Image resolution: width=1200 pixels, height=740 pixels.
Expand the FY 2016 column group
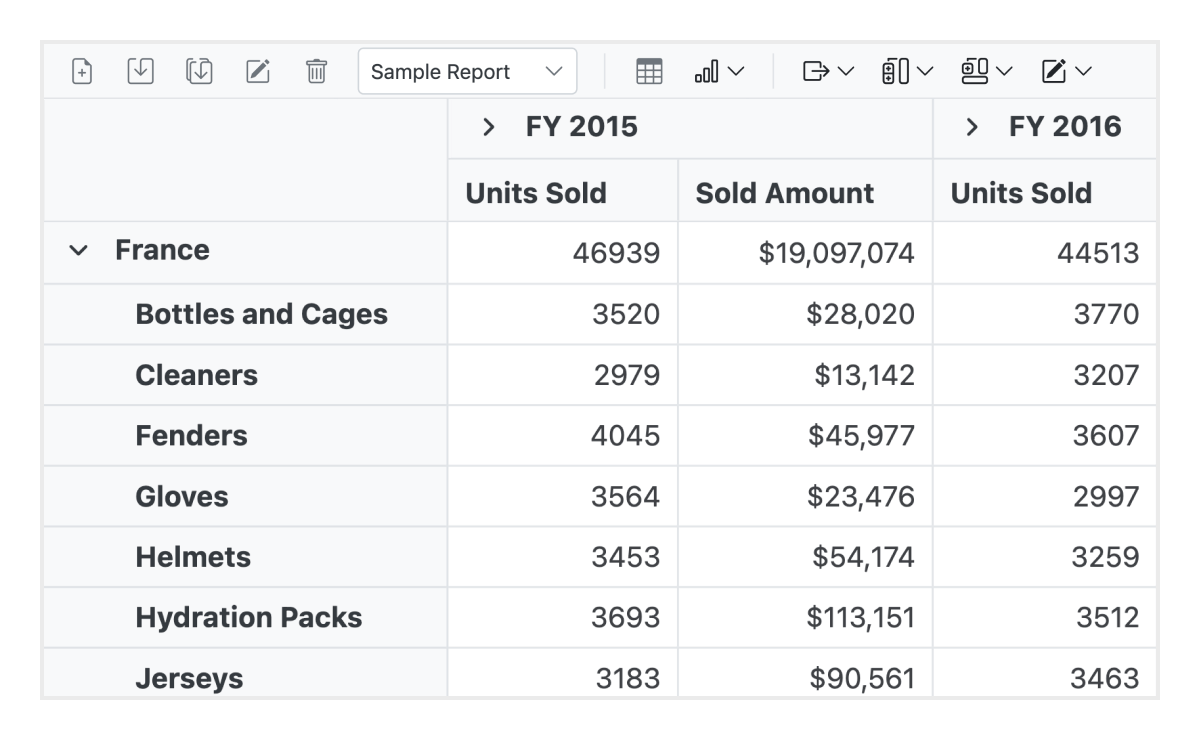(x=971, y=127)
